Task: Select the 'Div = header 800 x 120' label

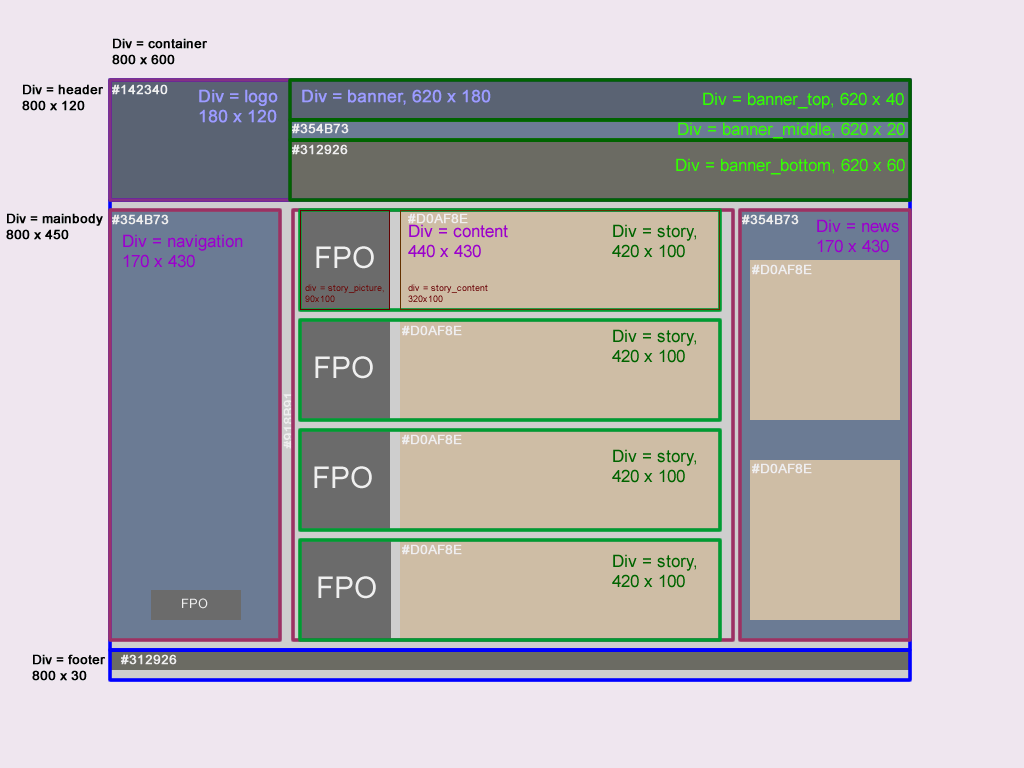Action: click(x=62, y=97)
